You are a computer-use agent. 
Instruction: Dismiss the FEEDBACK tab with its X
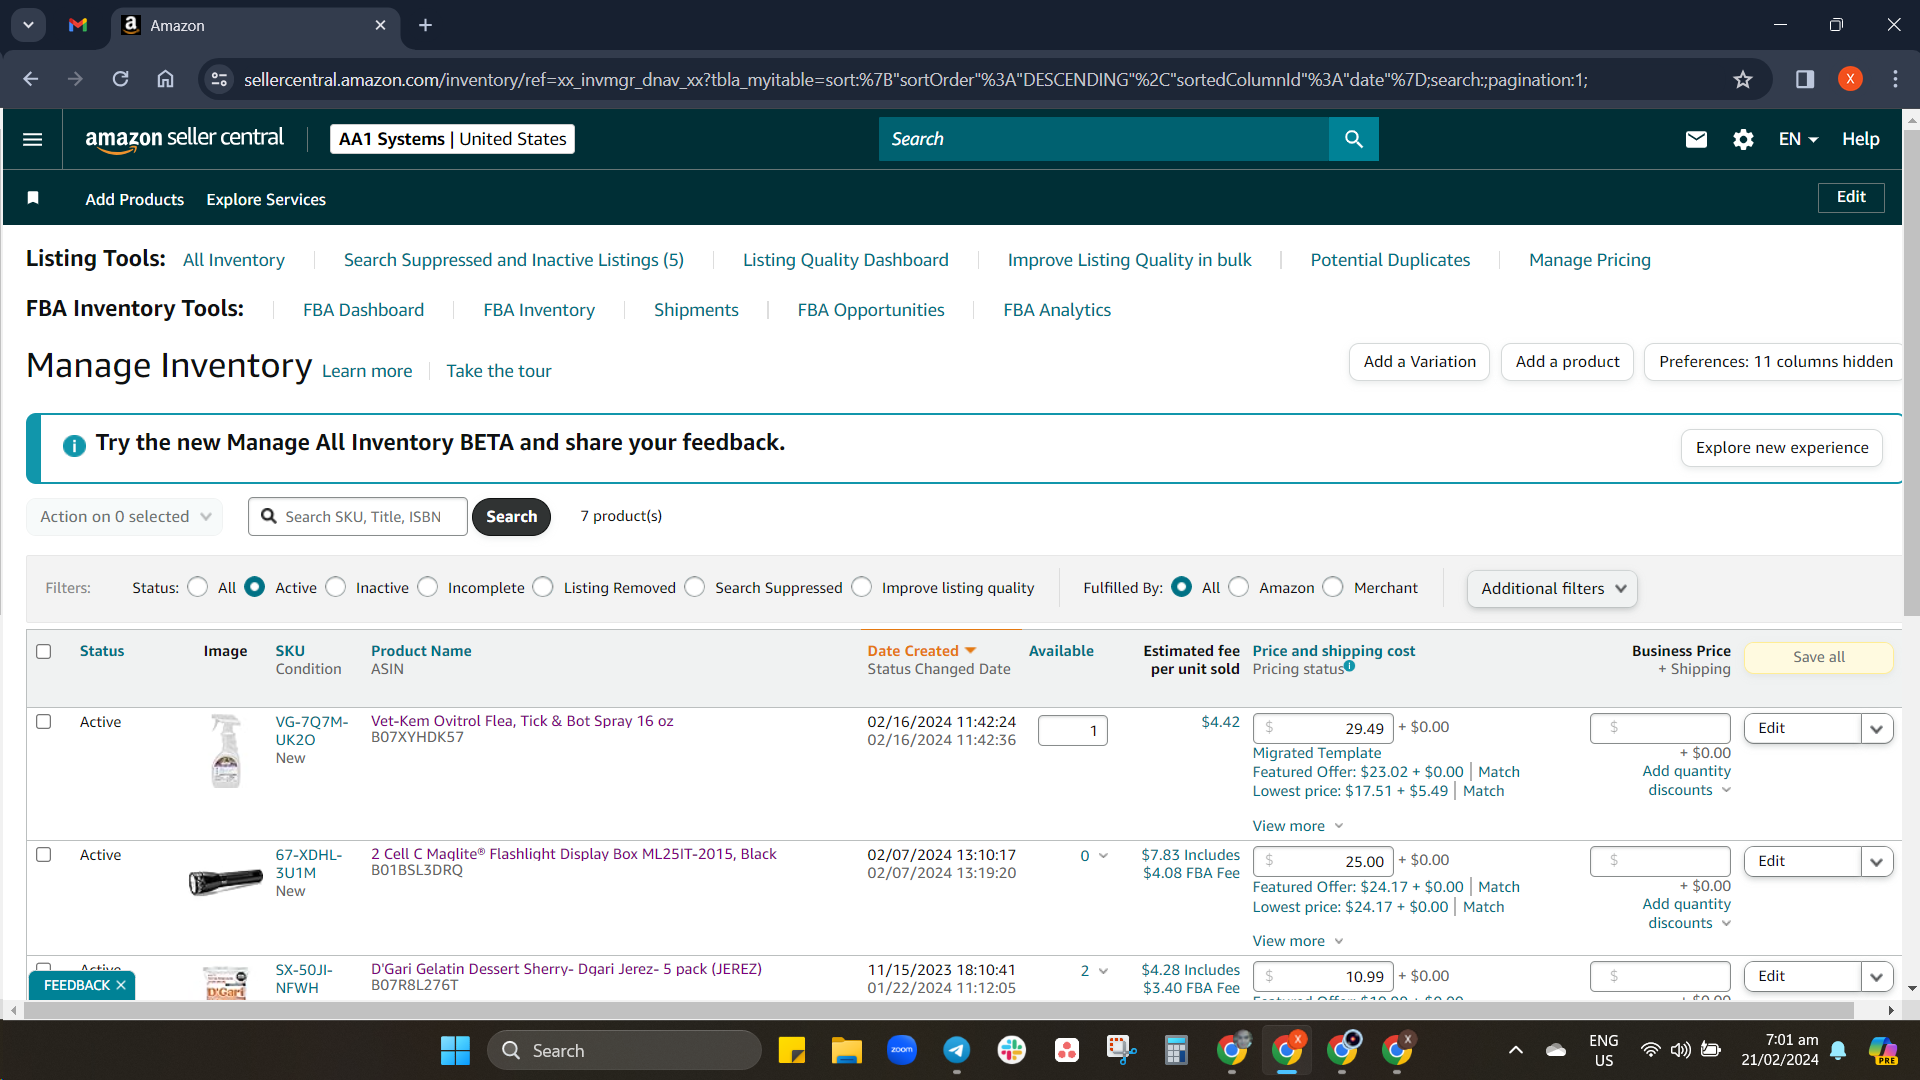click(x=121, y=985)
